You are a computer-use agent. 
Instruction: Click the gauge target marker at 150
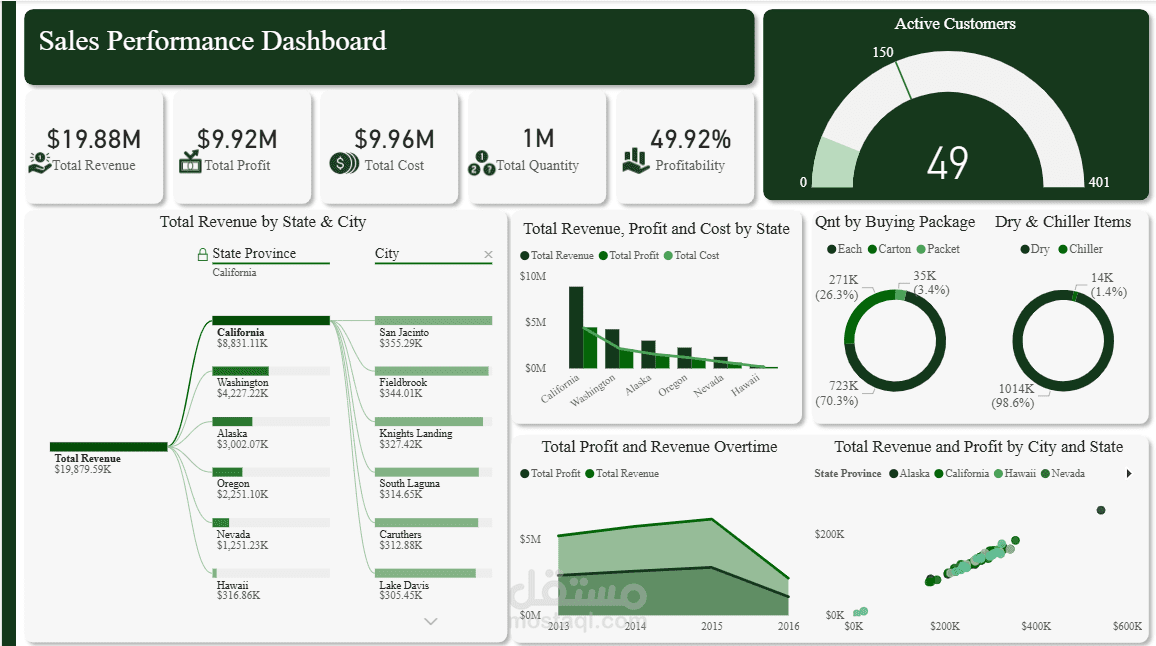[903, 80]
